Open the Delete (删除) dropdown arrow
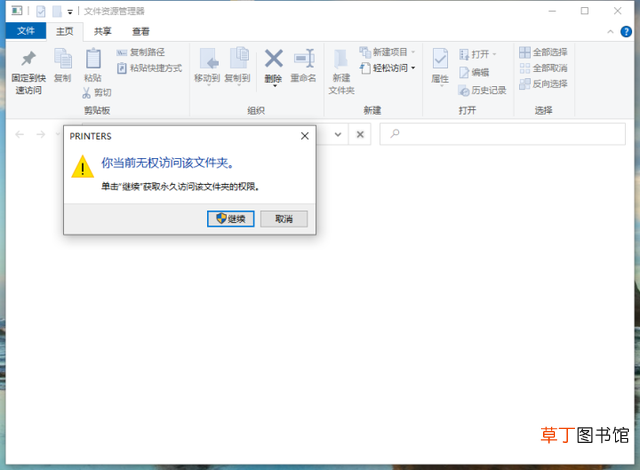The height and width of the screenshot is (470, 640). [x=274, y=86]
